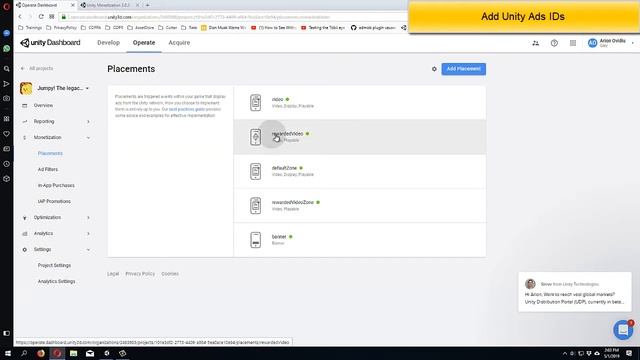Collapse the Monetization section chevron

point(88,138)
